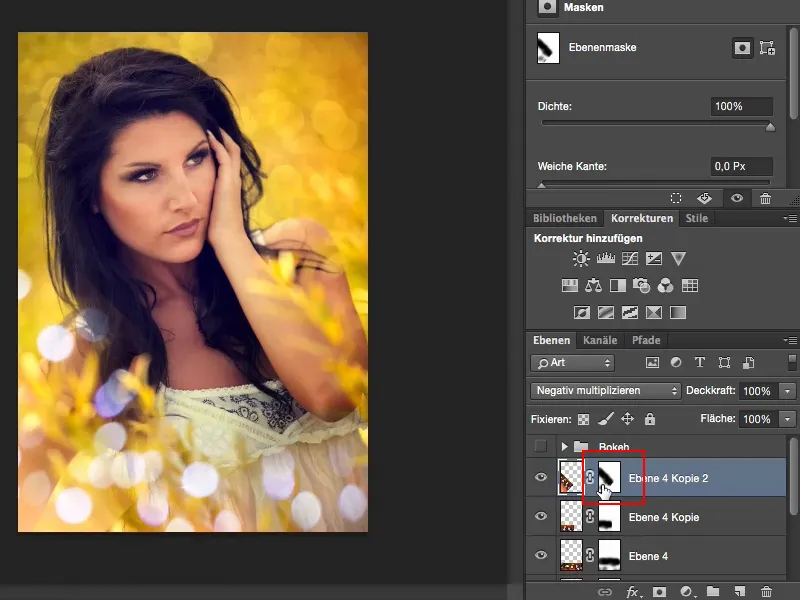Open the Tonwertkorrektur adjustment icon
This screenshot has height=600, width=800.
click(606, 258)
